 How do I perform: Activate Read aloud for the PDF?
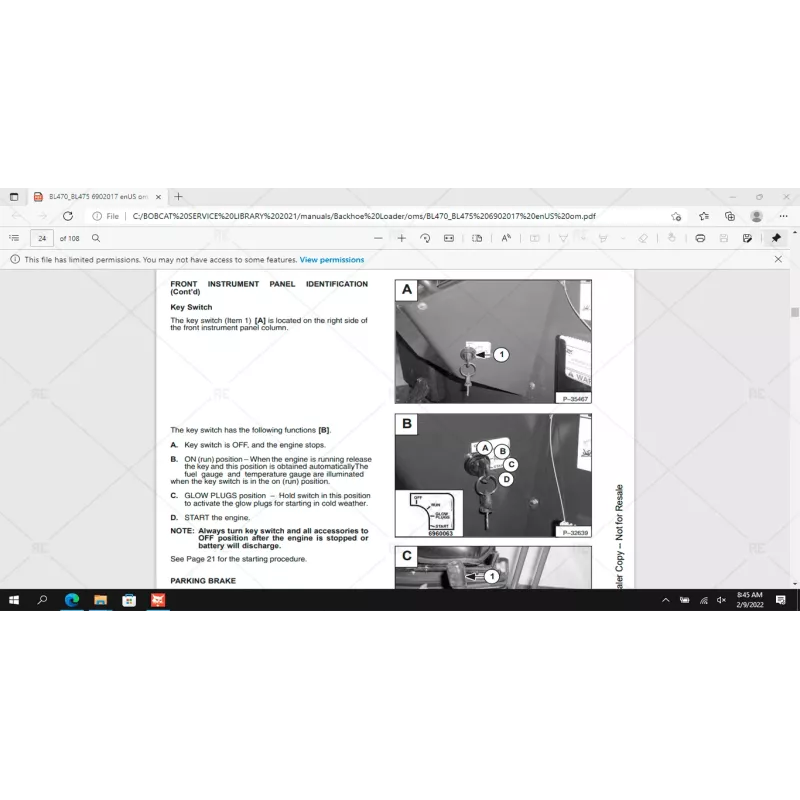pyautogui.click(x=505, y=238)
